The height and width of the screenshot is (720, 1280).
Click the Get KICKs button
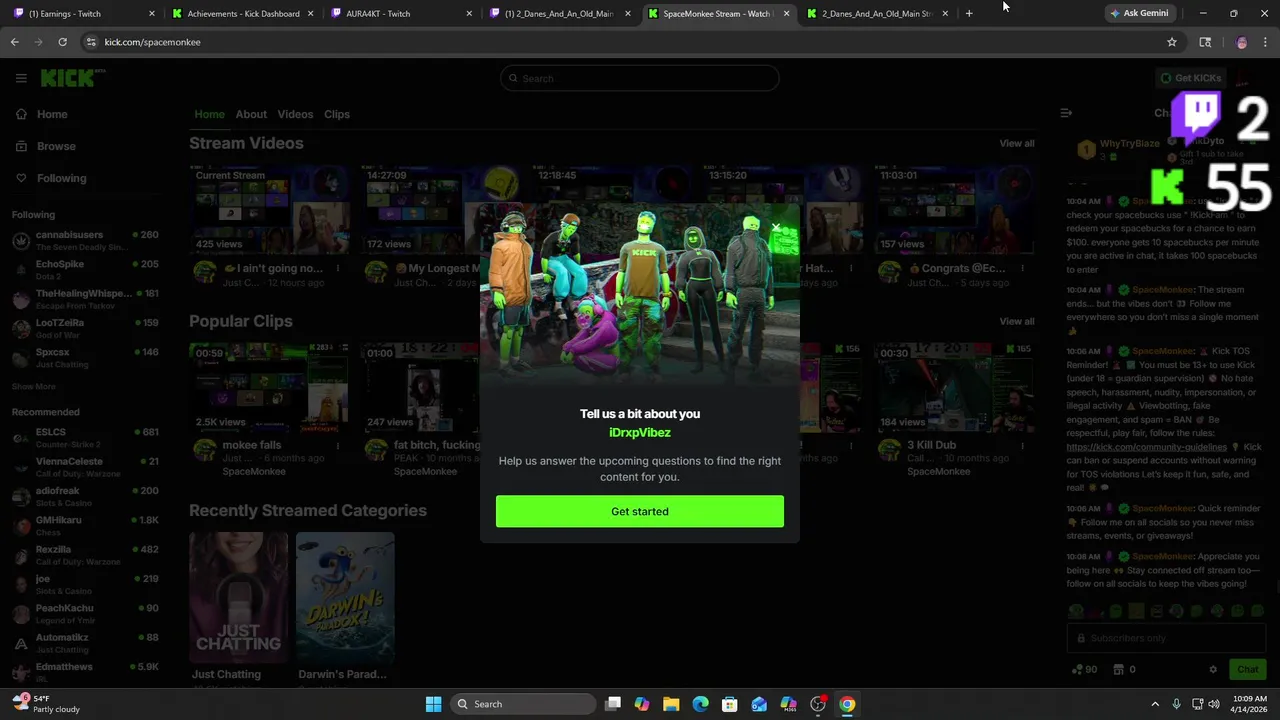click(1190, 78)
